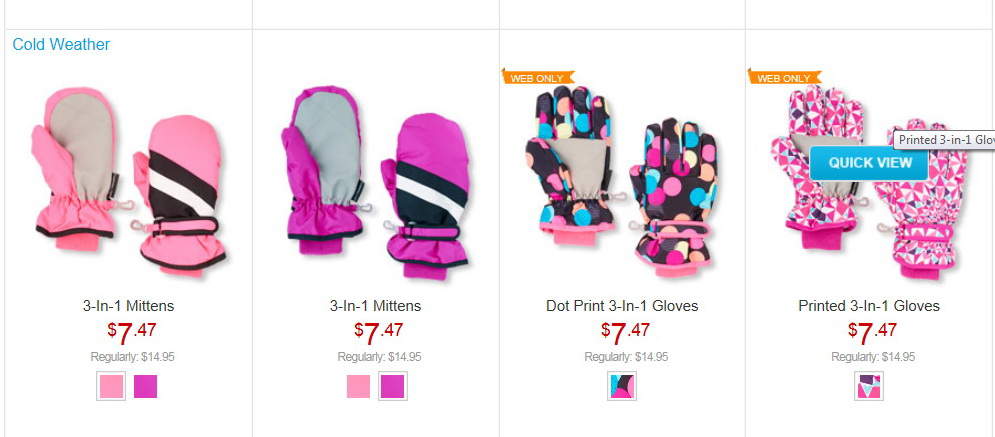
Task: Select light pink swatch under first 3-In-1 Mittens
Action: pyautogui.click(x=111, y=386)
